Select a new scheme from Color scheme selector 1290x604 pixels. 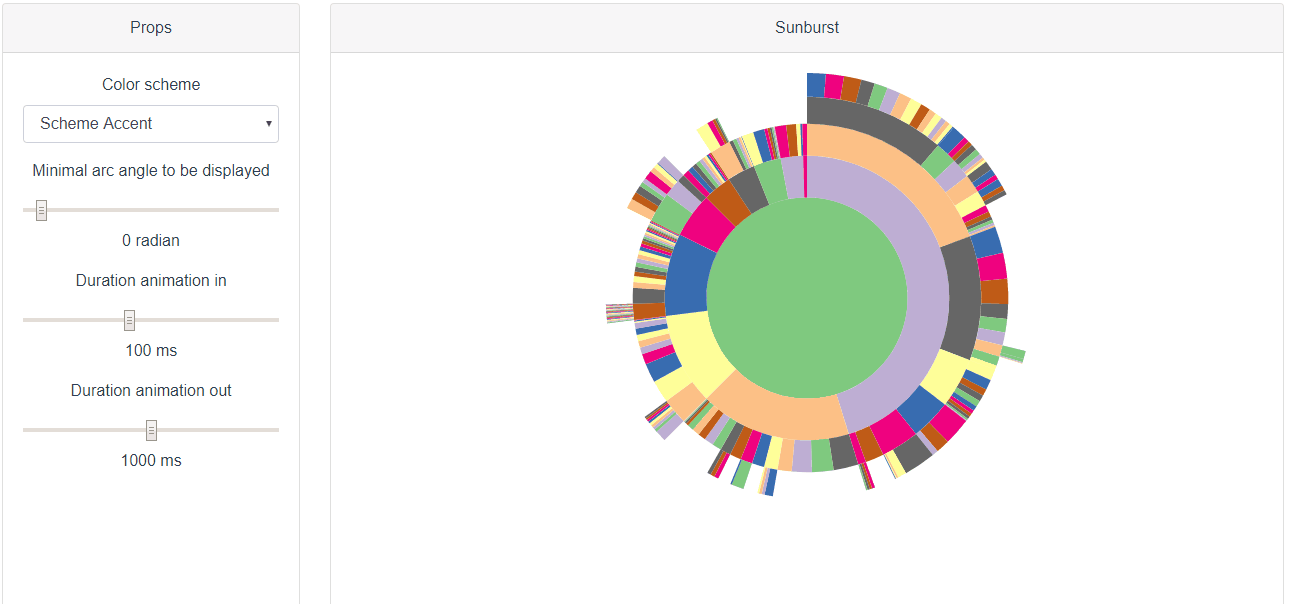150,123
